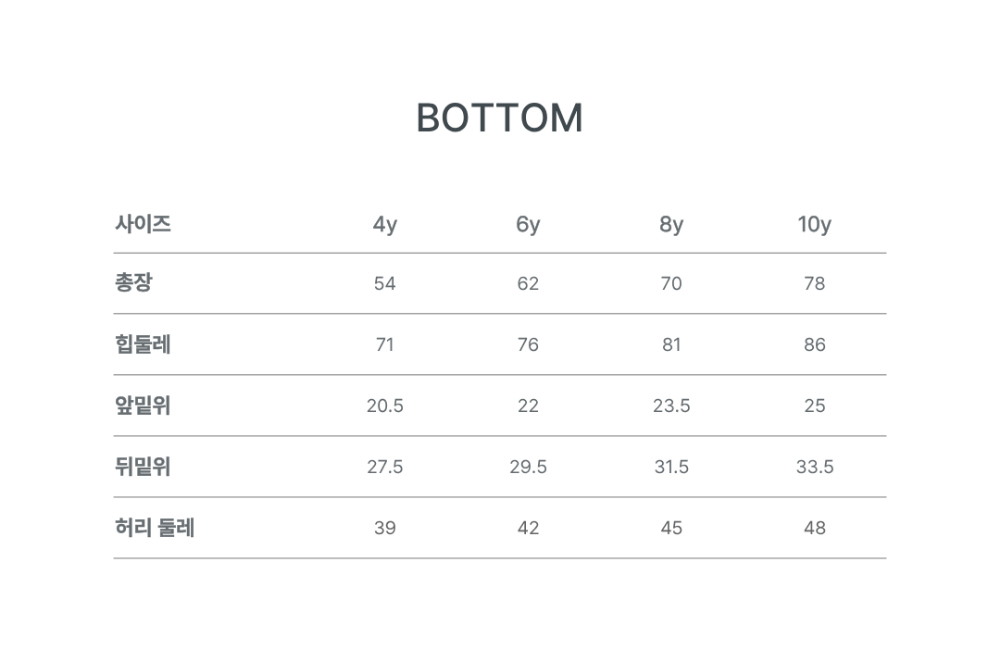Viewport: 1000px width, 648px height.
Task: Click the 뒤밑위 value 29.5
Action: [527, 467]
